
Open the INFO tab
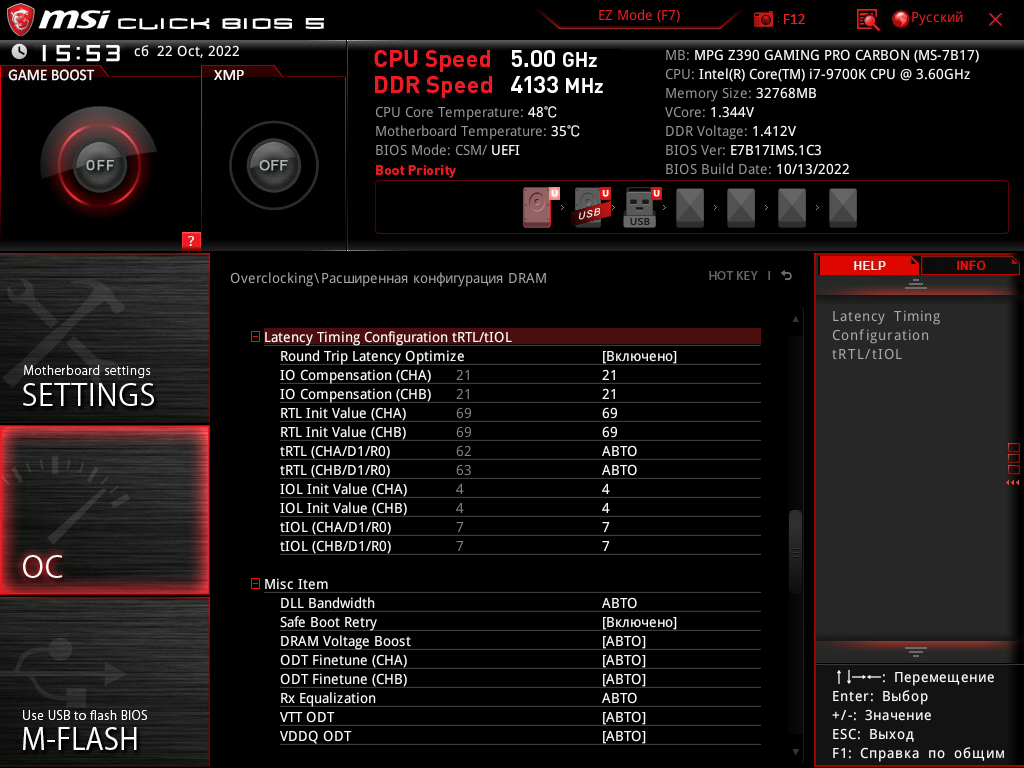pos(970,265)
